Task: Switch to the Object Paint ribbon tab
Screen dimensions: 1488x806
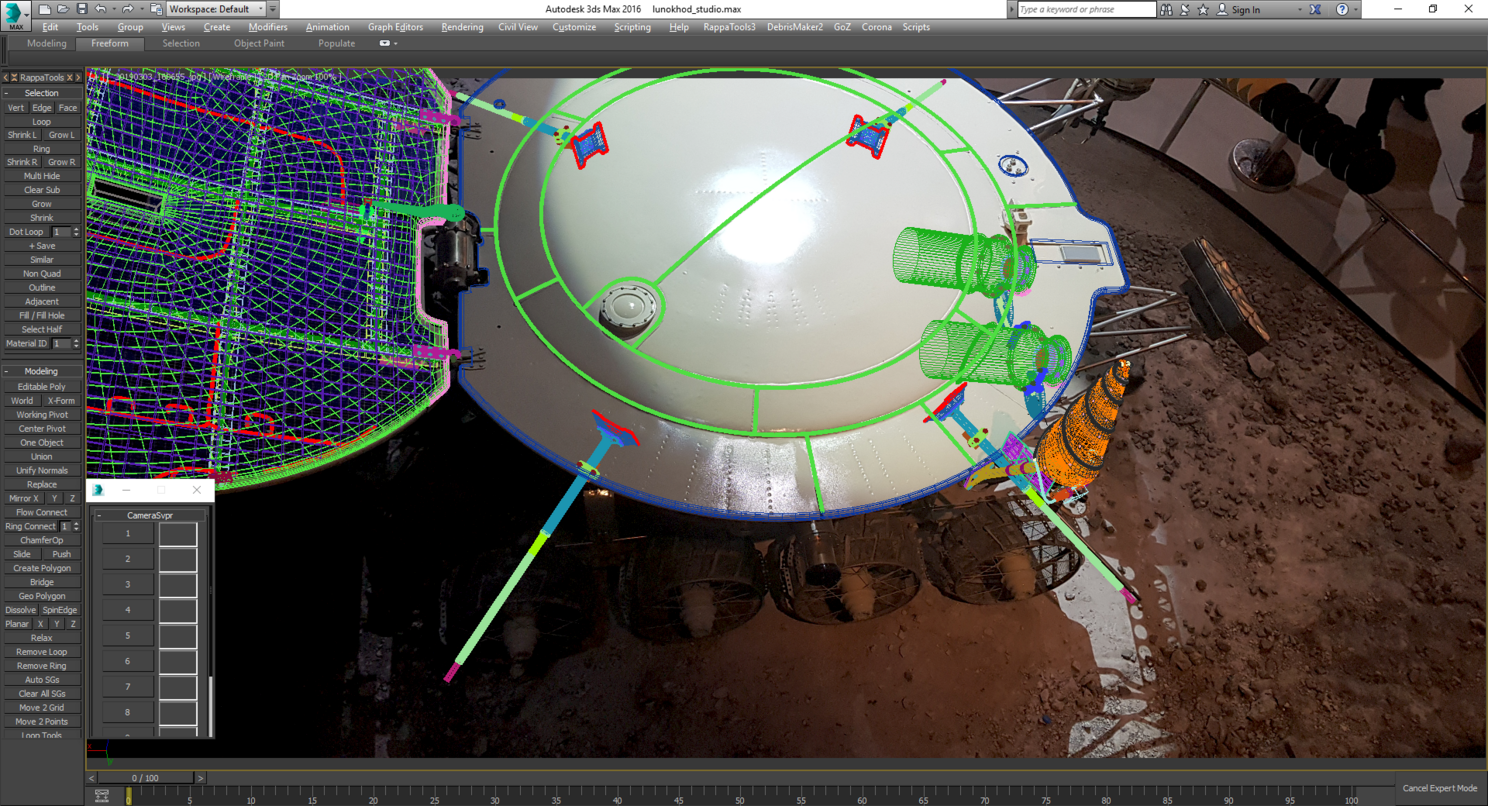Action: (x=259, y=44)
